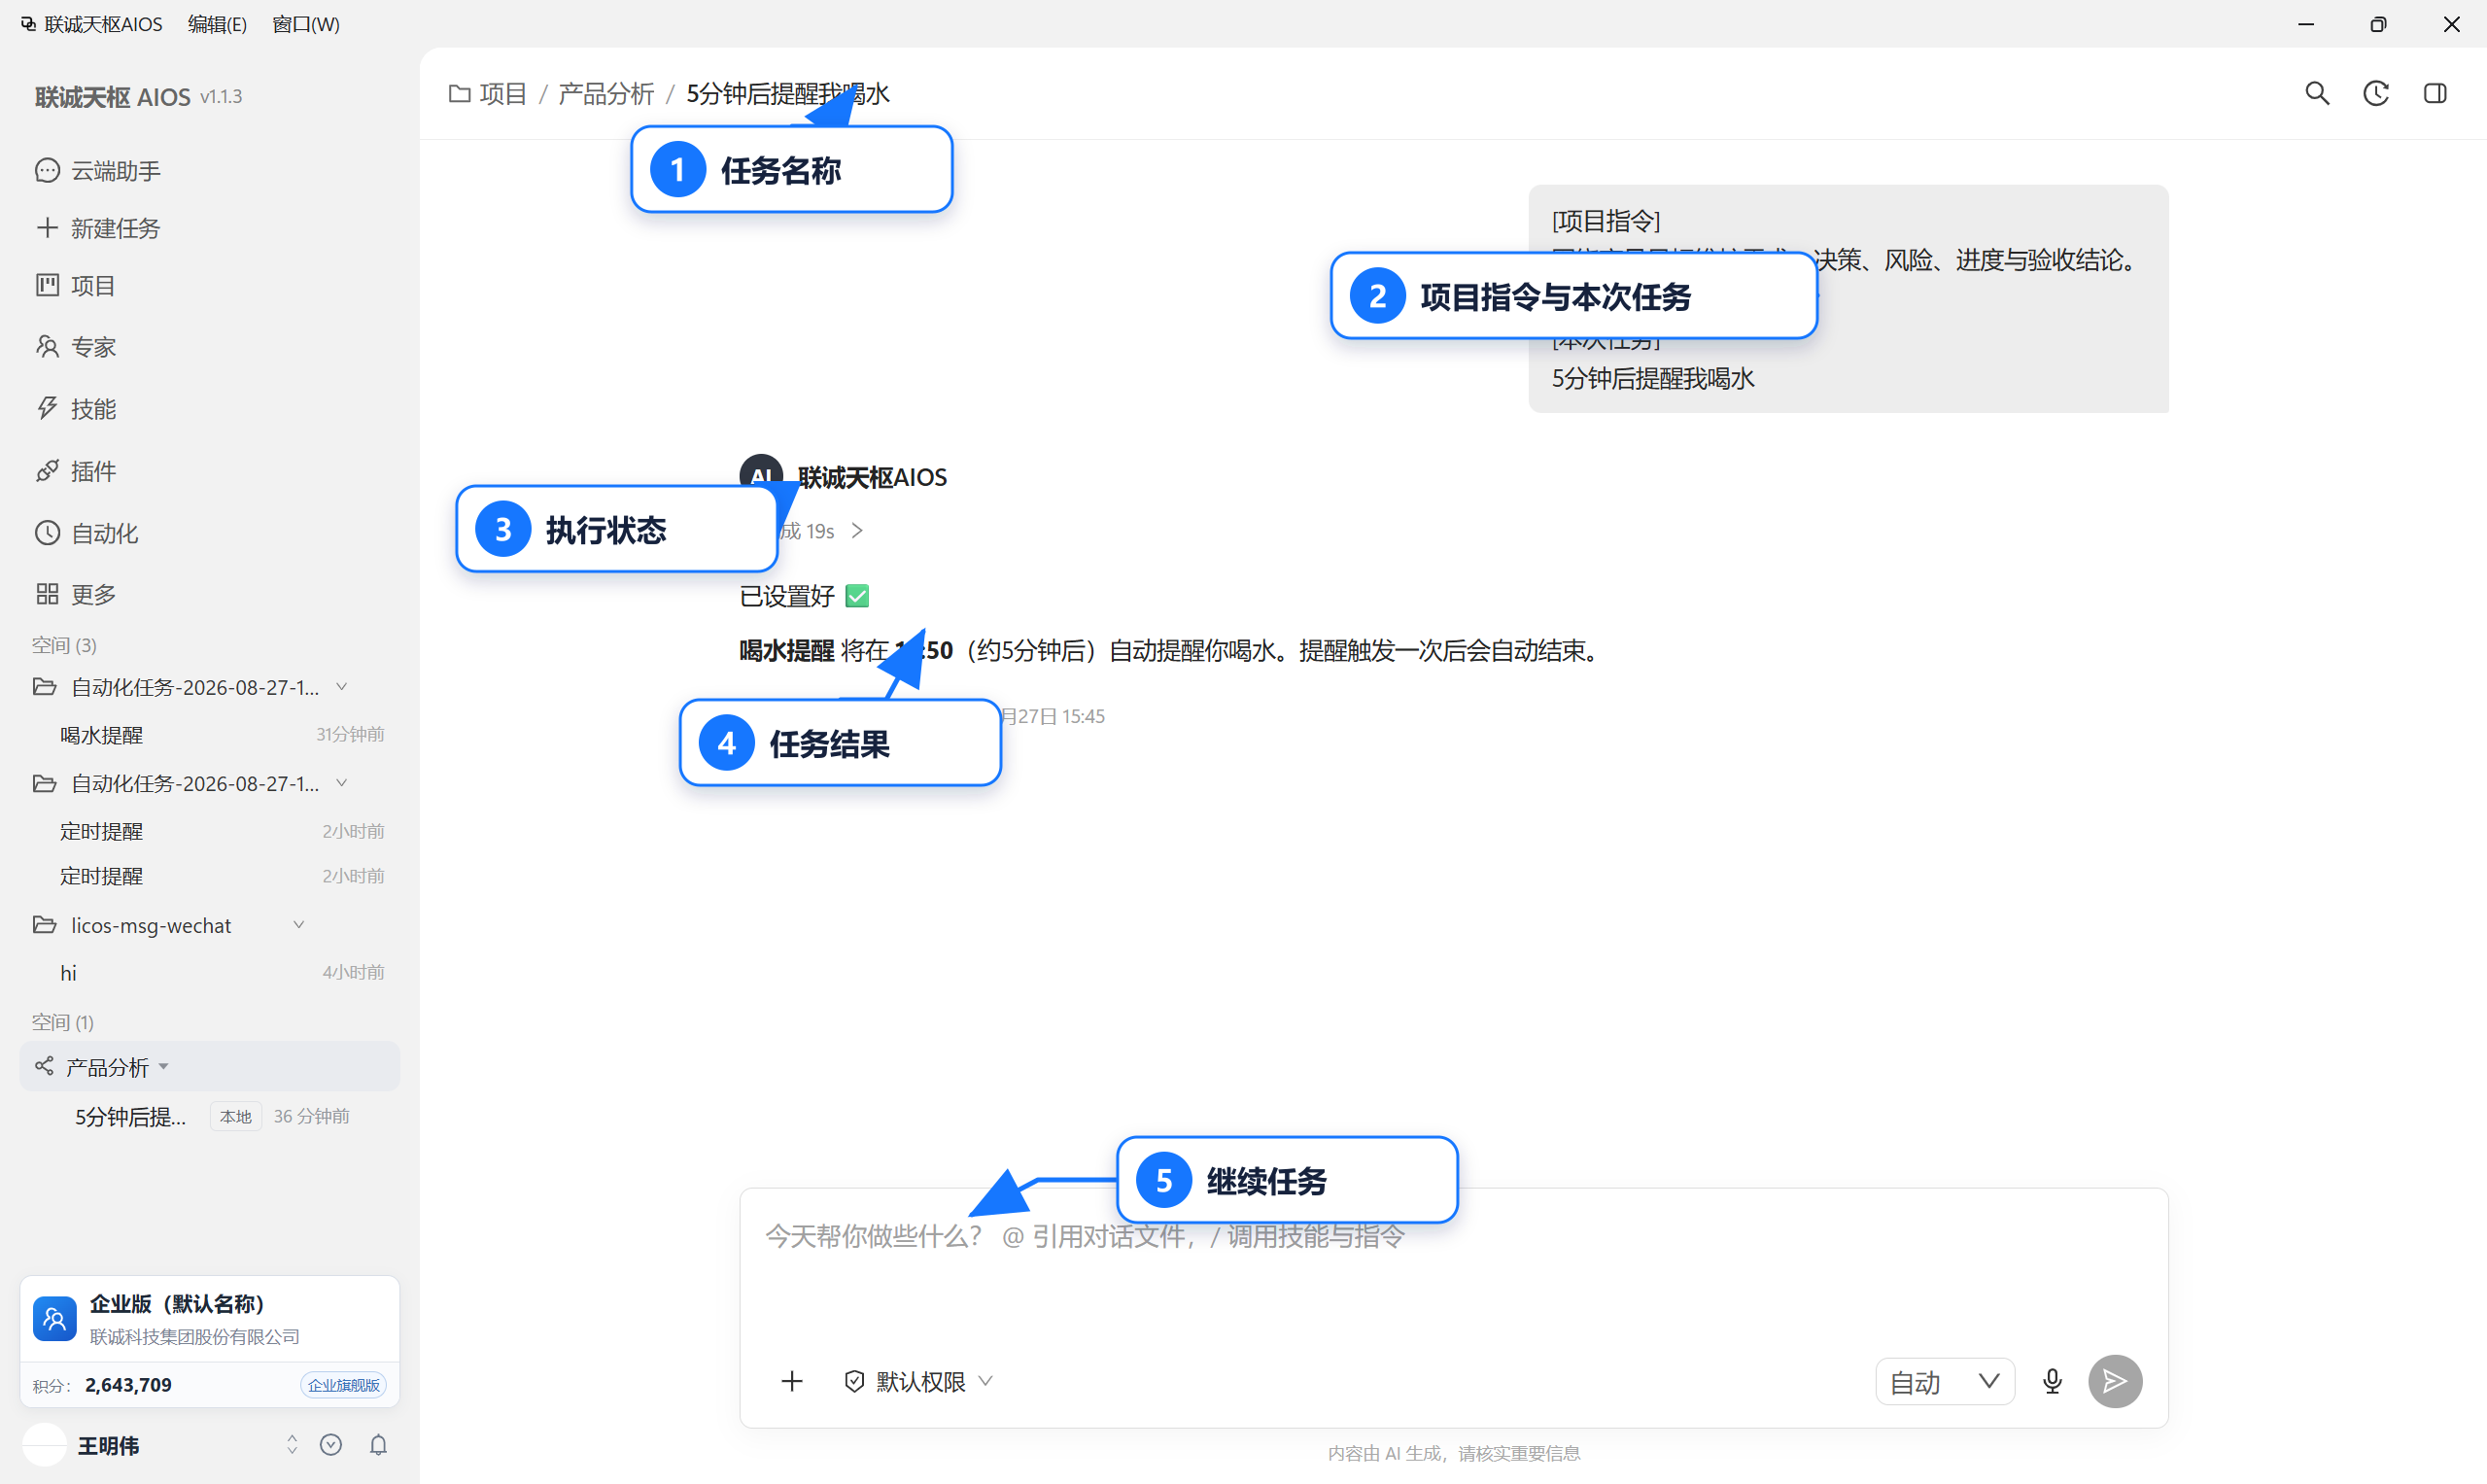Image resolution: width=2487 pixels, height=1484 pixels.
Task: Expand the execution details chevron next to 19s
Action: tap(857, 531)
